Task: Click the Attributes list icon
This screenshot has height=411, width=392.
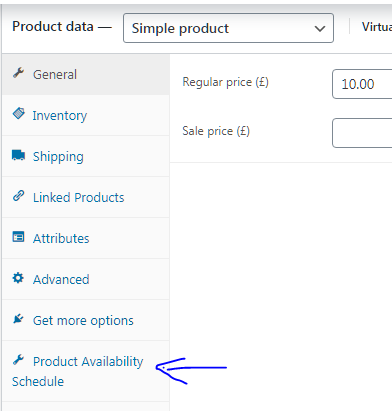Action: point(18,237)
